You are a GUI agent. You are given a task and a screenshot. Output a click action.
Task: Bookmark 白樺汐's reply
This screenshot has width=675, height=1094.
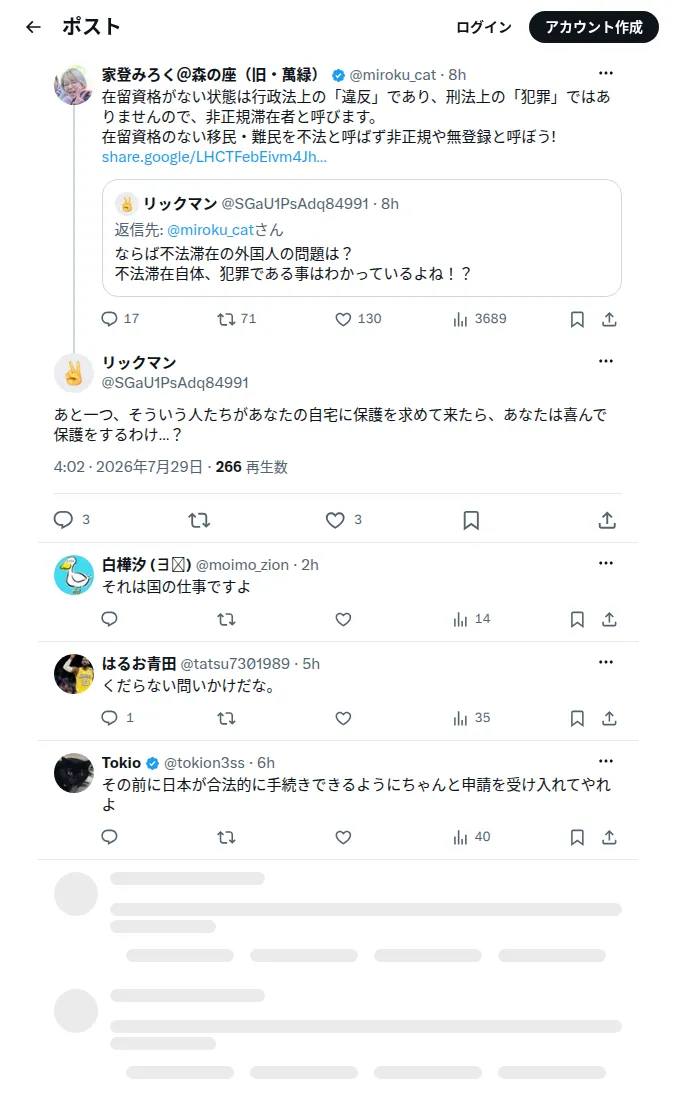click(577, 620)
